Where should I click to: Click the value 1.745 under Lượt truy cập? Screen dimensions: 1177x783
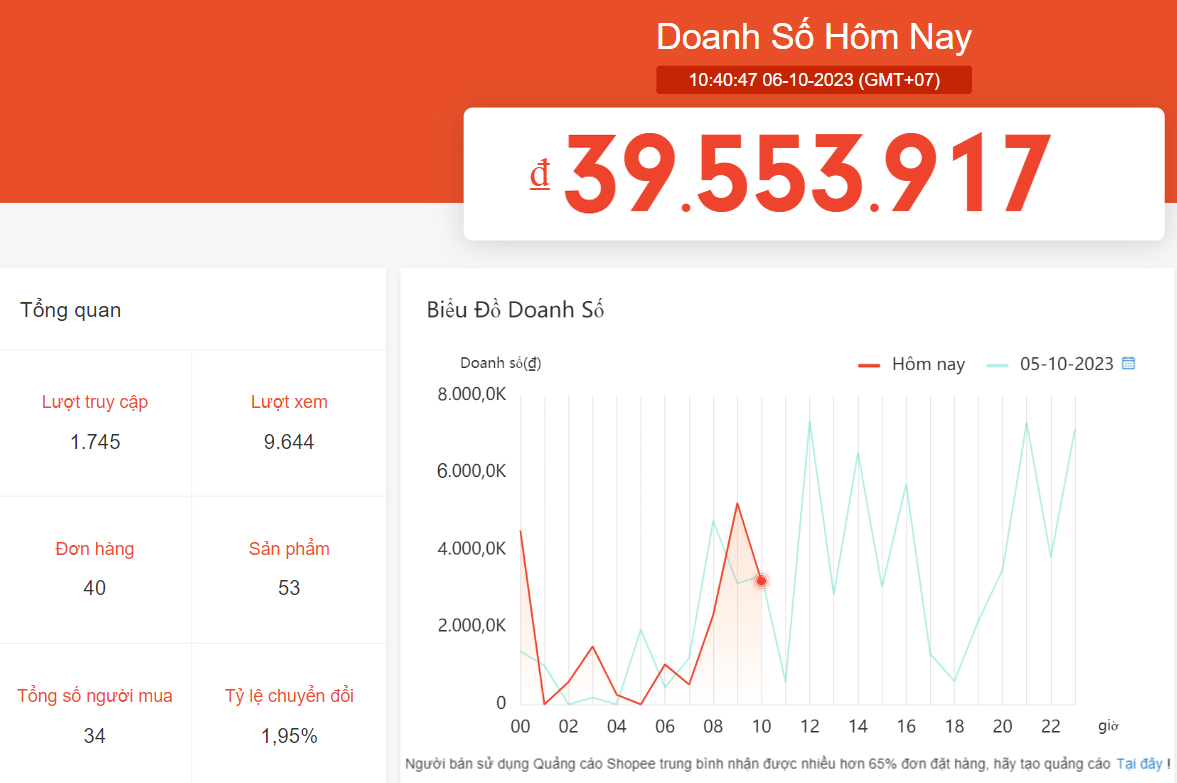click(x=95, y=441)
